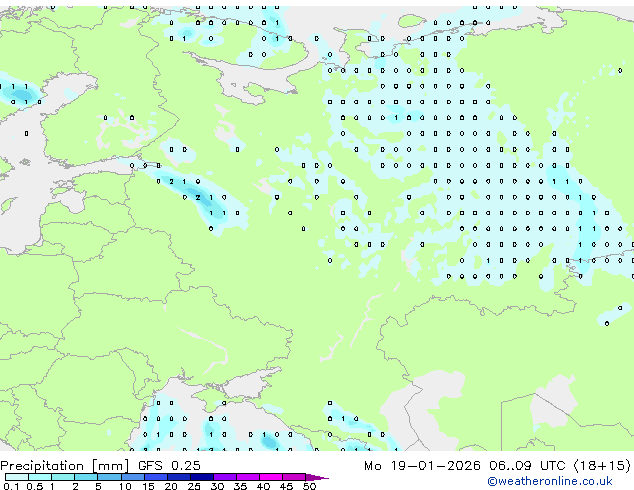Click the "[mm]" unit label
Viewport: 634px width, 490px height.
point(111,466)
